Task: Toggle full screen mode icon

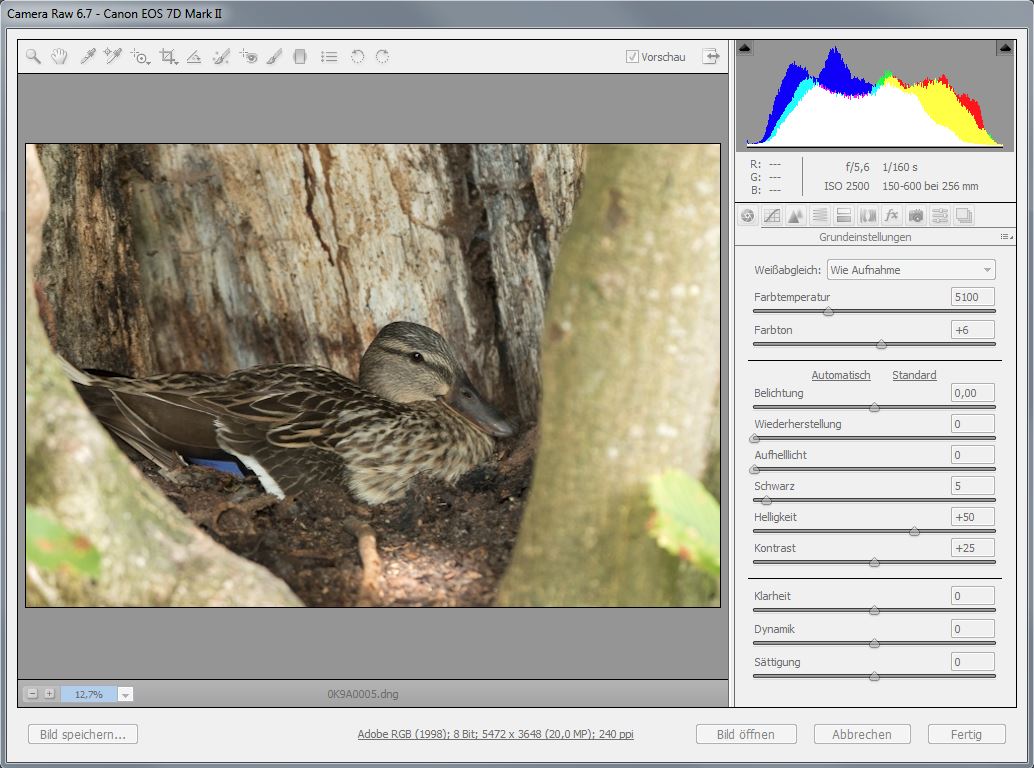Action: (x=710, y=57)
